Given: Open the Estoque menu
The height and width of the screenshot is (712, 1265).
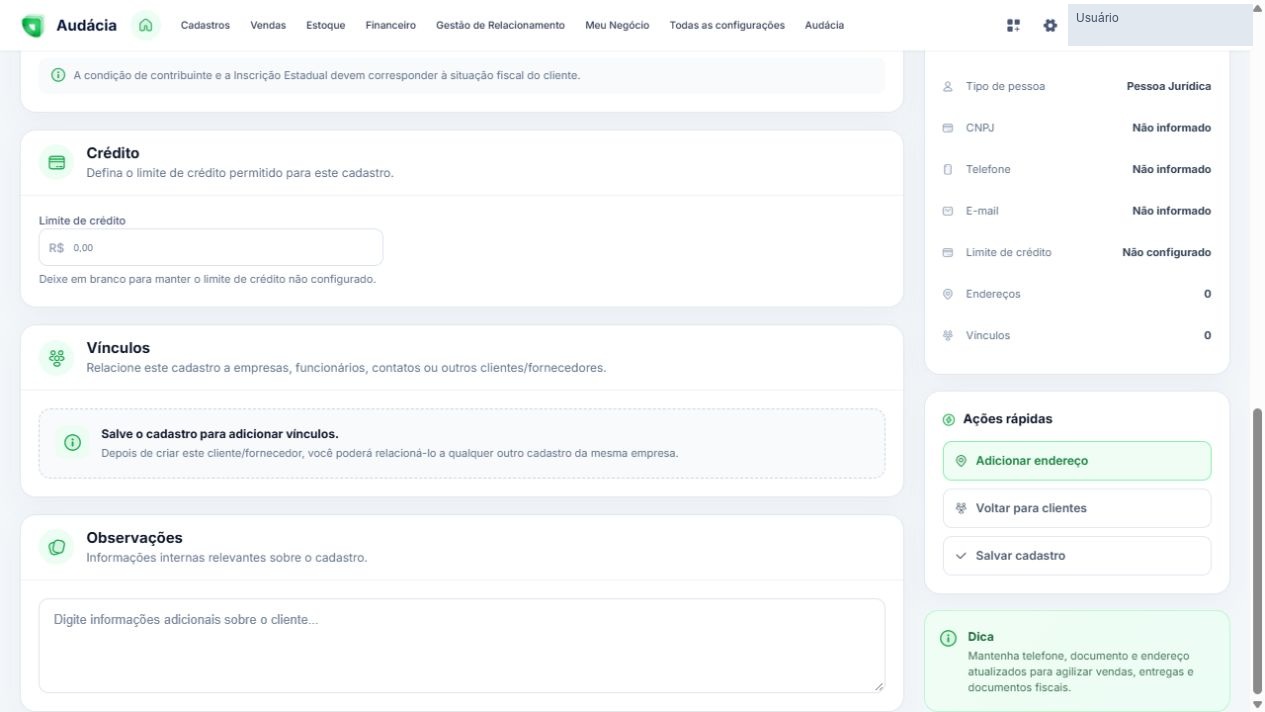Looking at the screenshot, I should pos(326,26).
